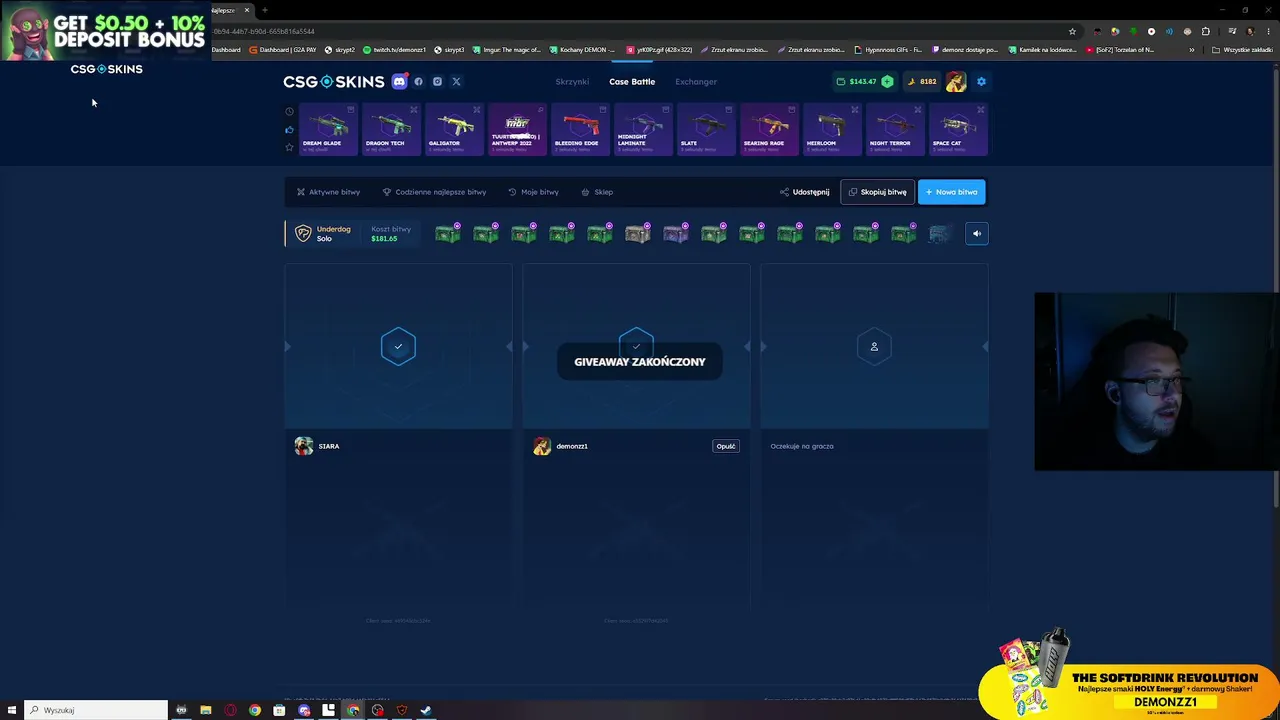
Task: Click the grey case in the battle row
Action: [638, 234]
